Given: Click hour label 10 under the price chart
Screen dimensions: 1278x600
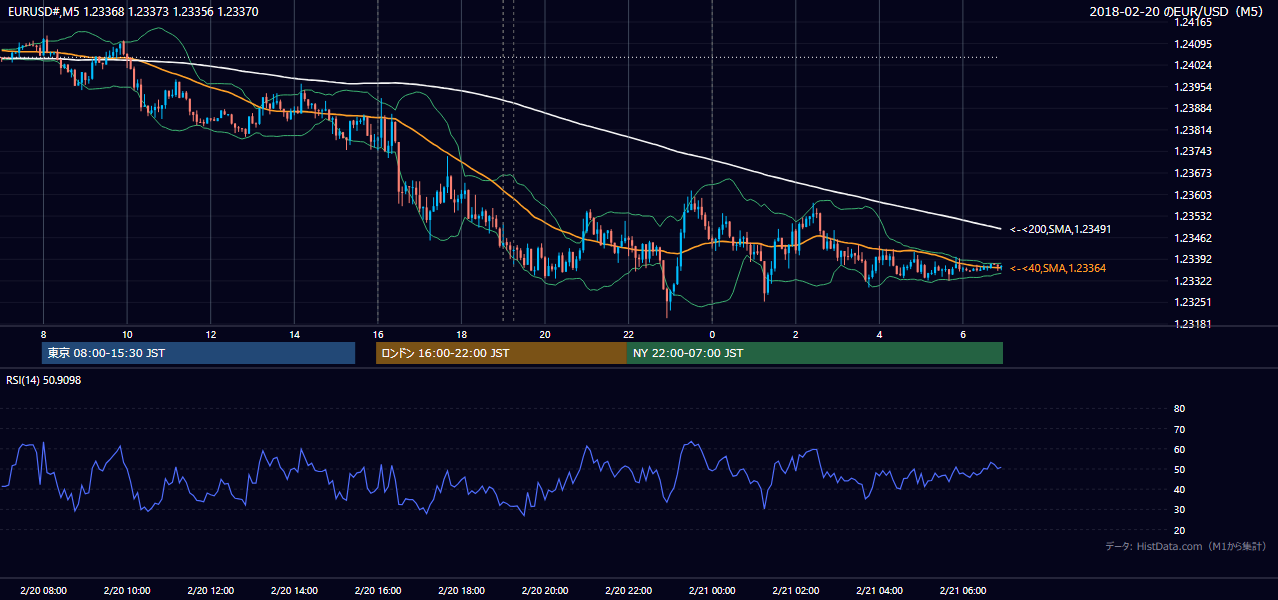Looking at the screenshot, I should pos(127,333).
